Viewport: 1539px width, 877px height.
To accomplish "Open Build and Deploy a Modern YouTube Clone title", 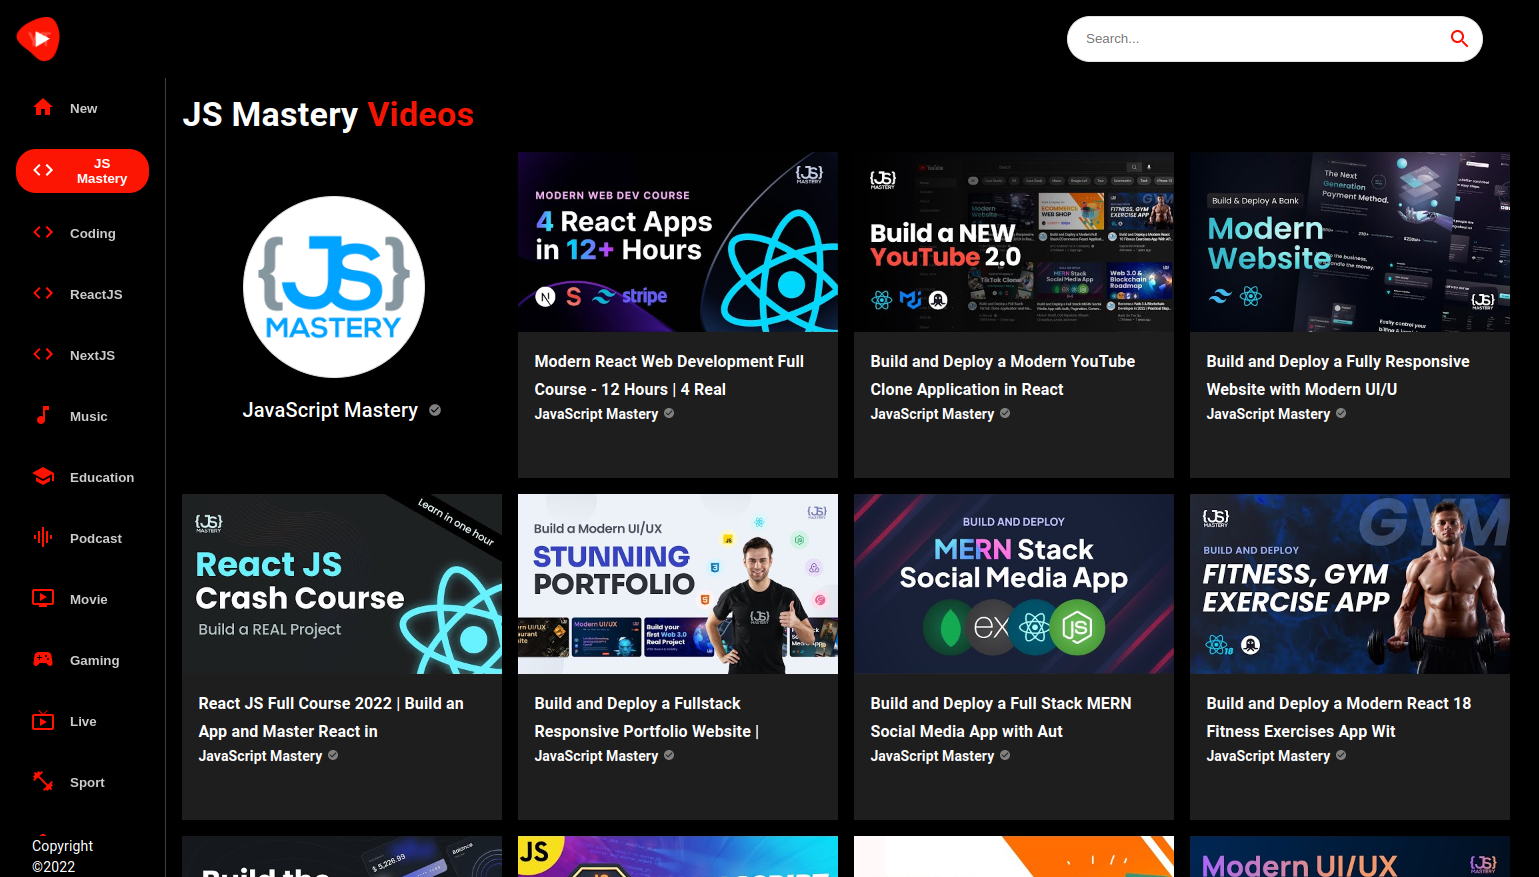I will pyautogui.click(x=1003, y=375).
